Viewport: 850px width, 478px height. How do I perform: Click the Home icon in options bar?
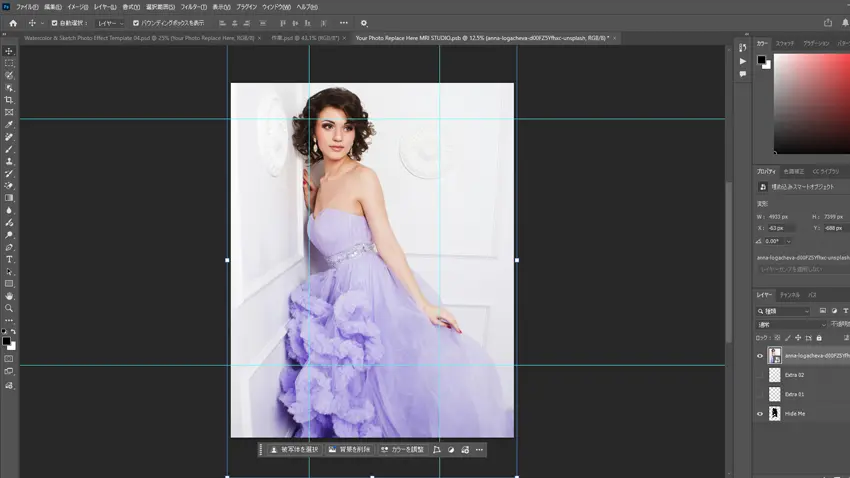13,23
